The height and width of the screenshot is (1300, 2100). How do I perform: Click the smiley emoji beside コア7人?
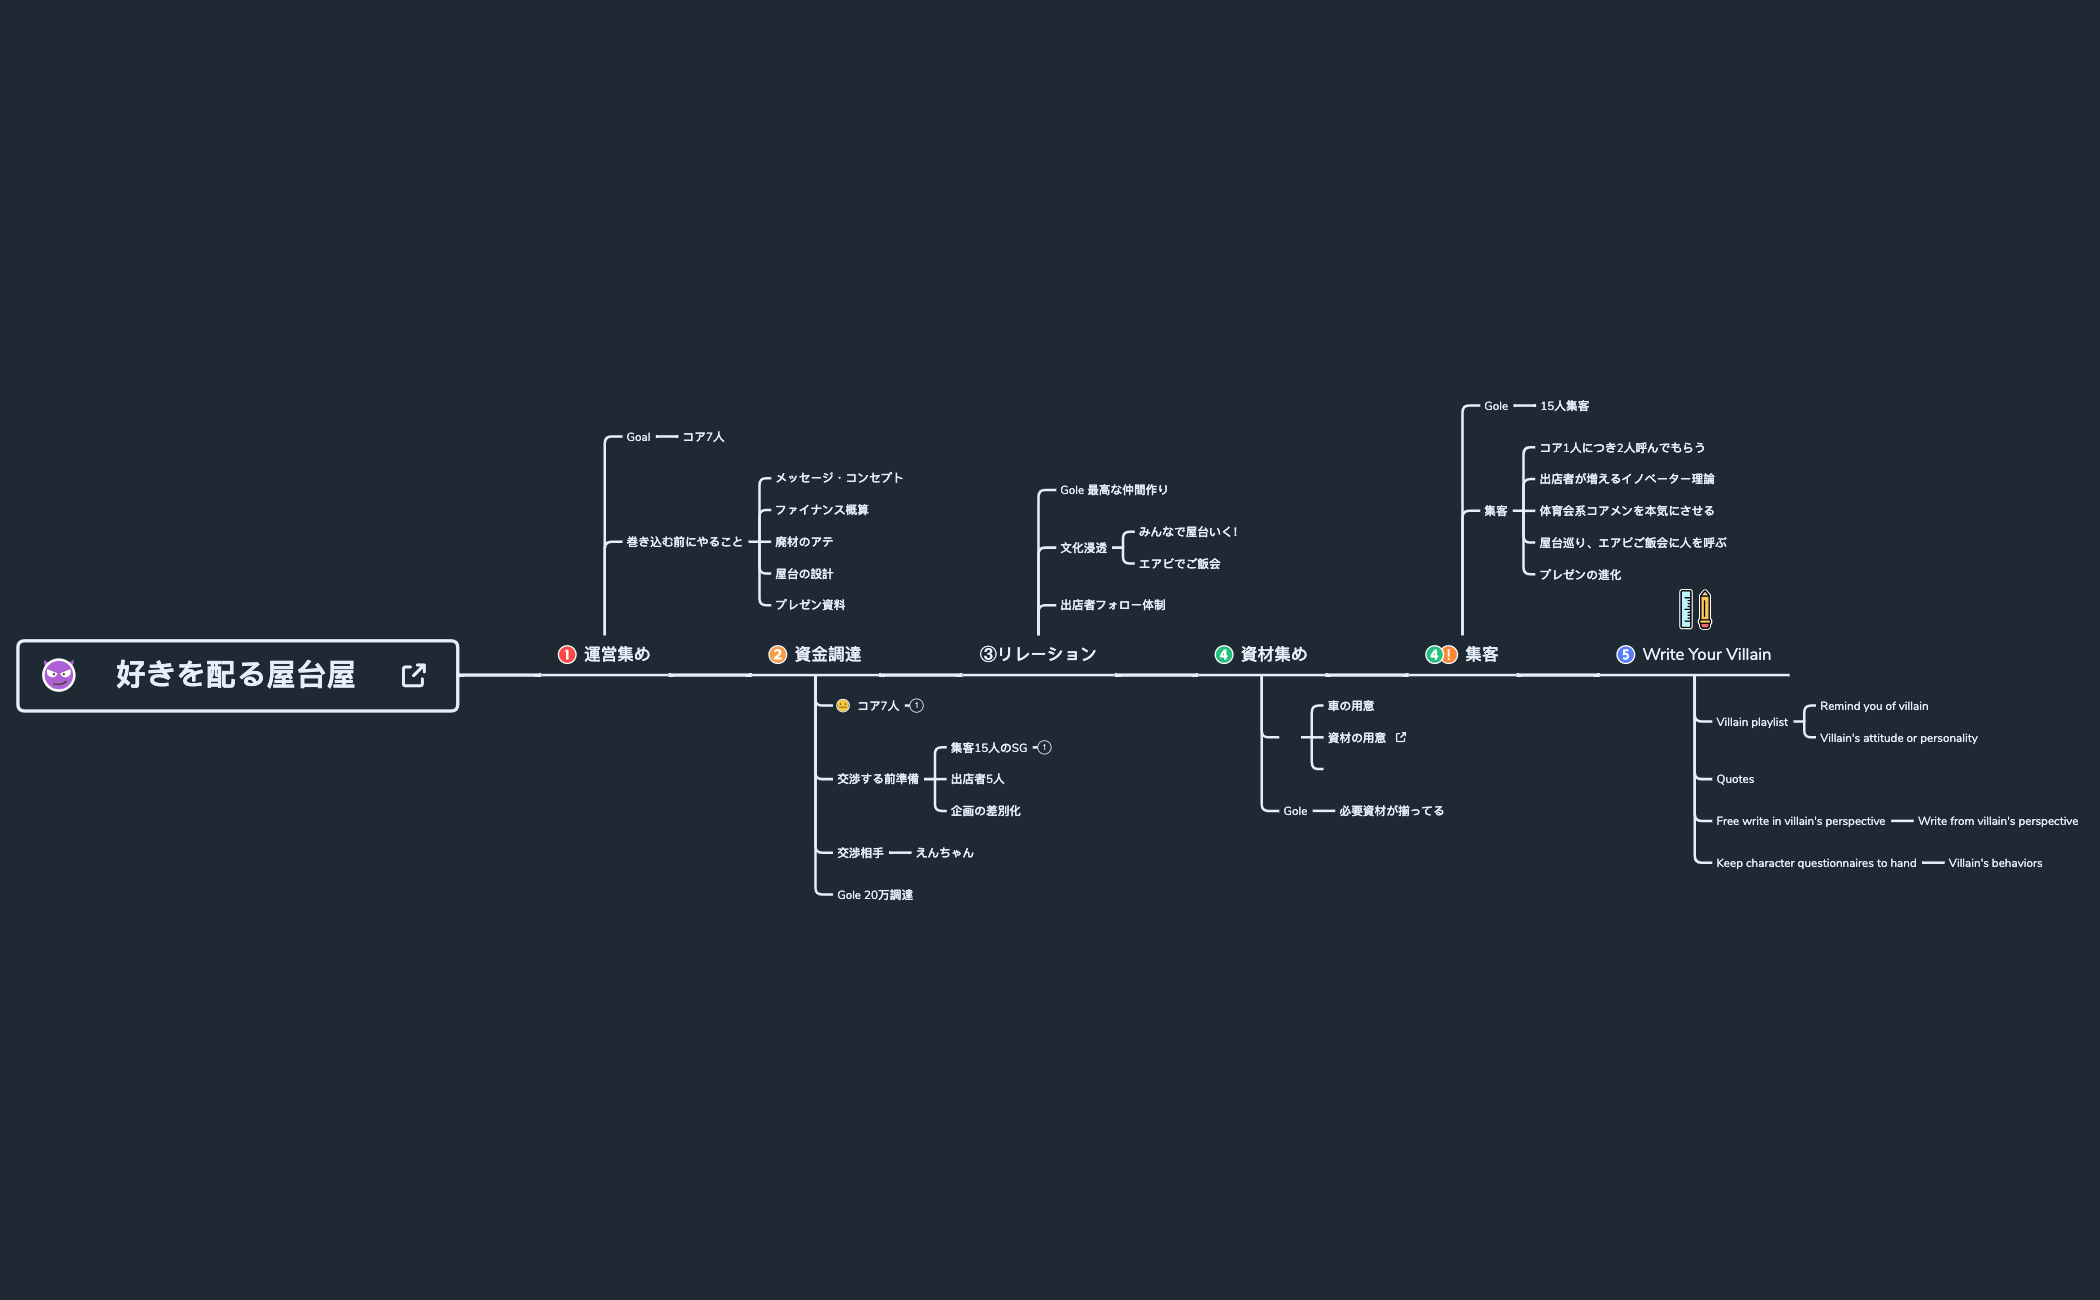click(x=843, y=705)
